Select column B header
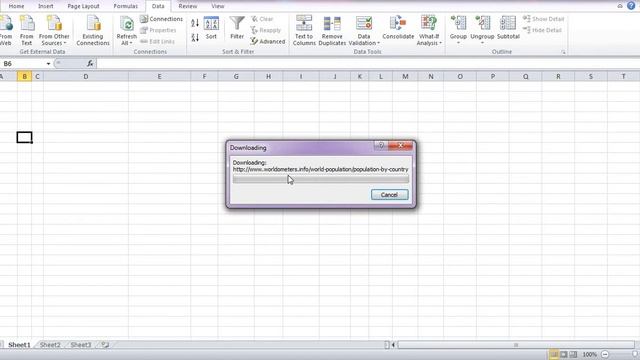The height and width of the screenshot is (360, 640). (x=24, y=76)
